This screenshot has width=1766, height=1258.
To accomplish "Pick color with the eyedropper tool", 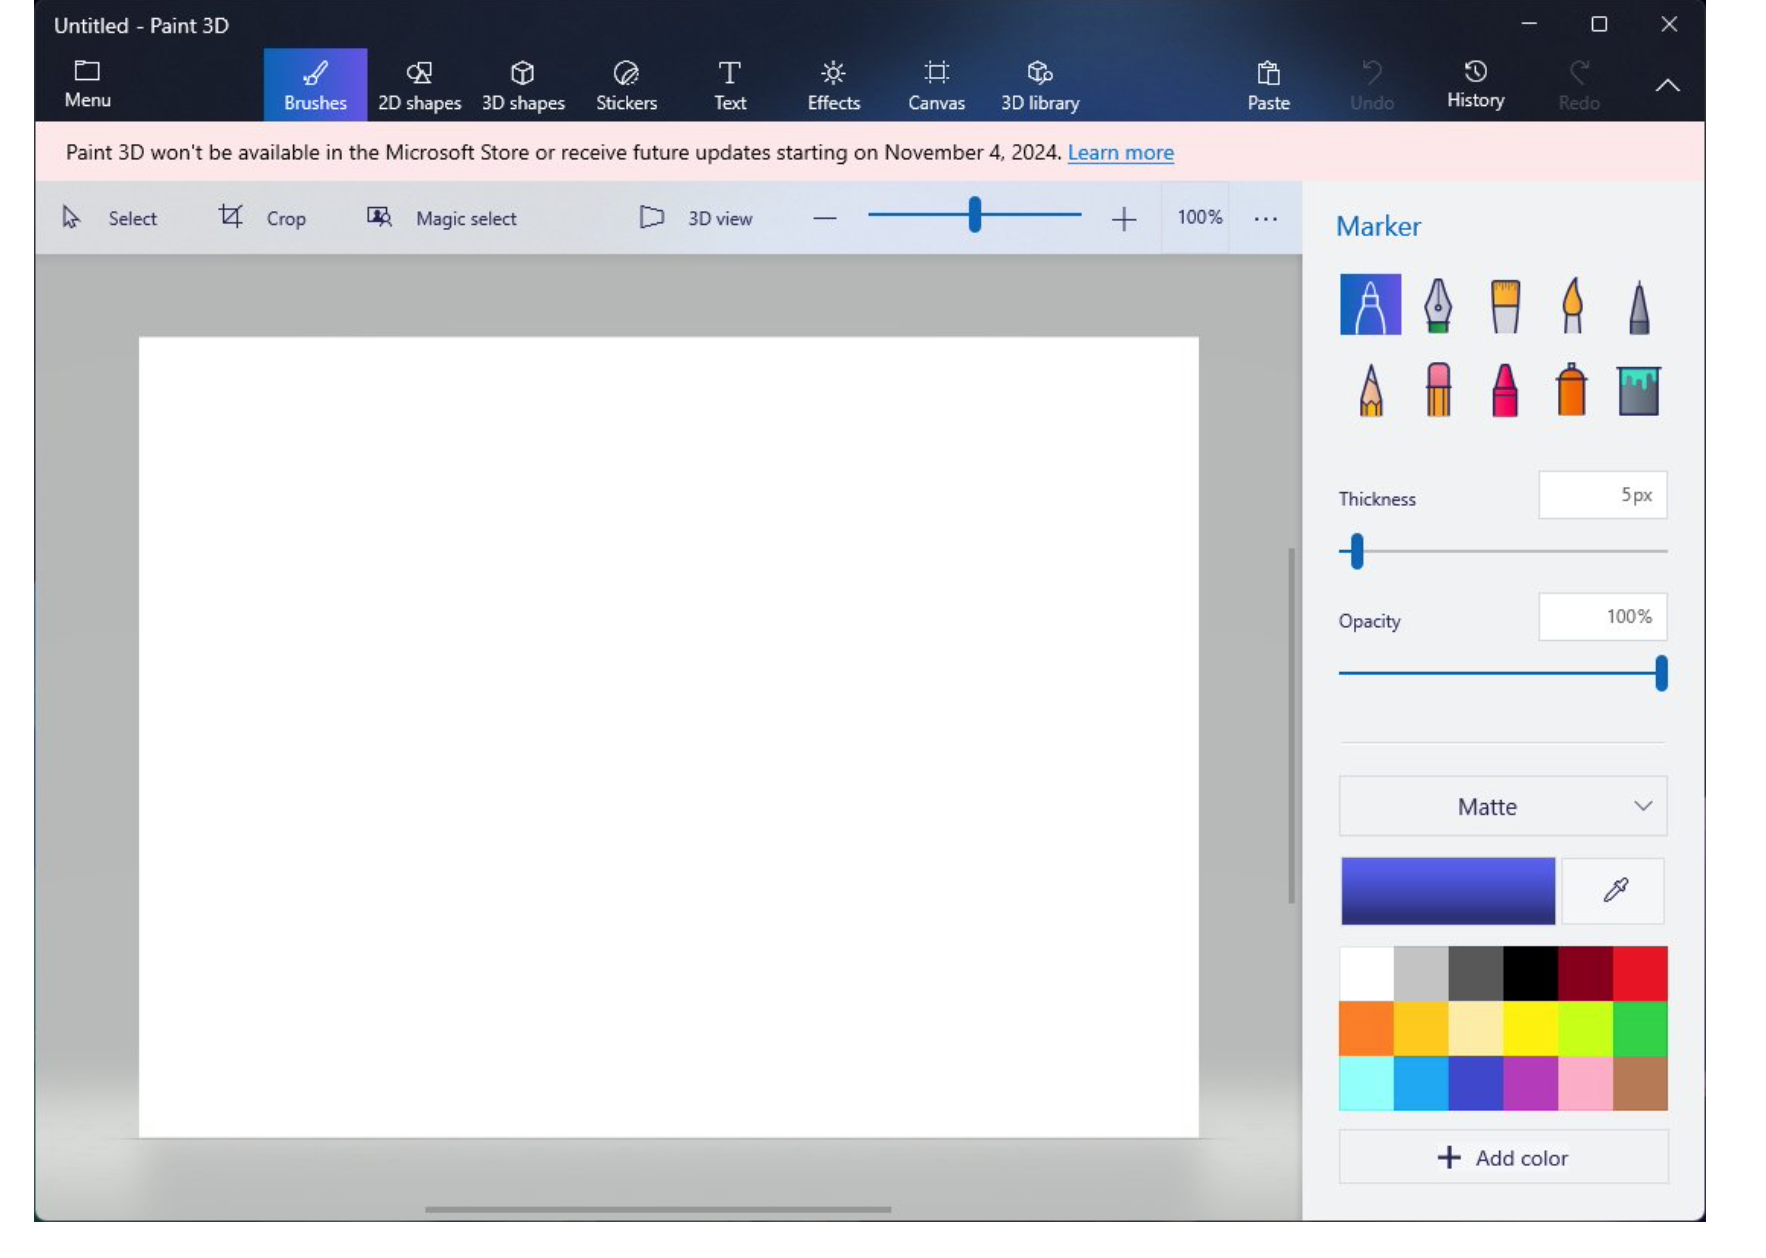I will click(1613, 890).
